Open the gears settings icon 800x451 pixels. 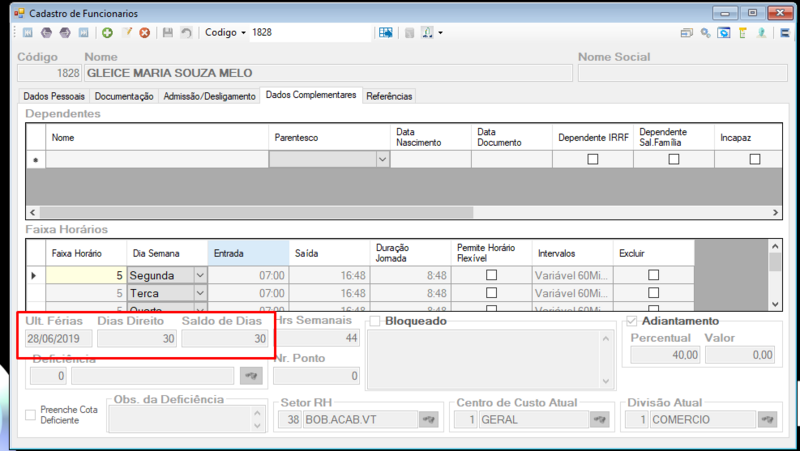705,33
